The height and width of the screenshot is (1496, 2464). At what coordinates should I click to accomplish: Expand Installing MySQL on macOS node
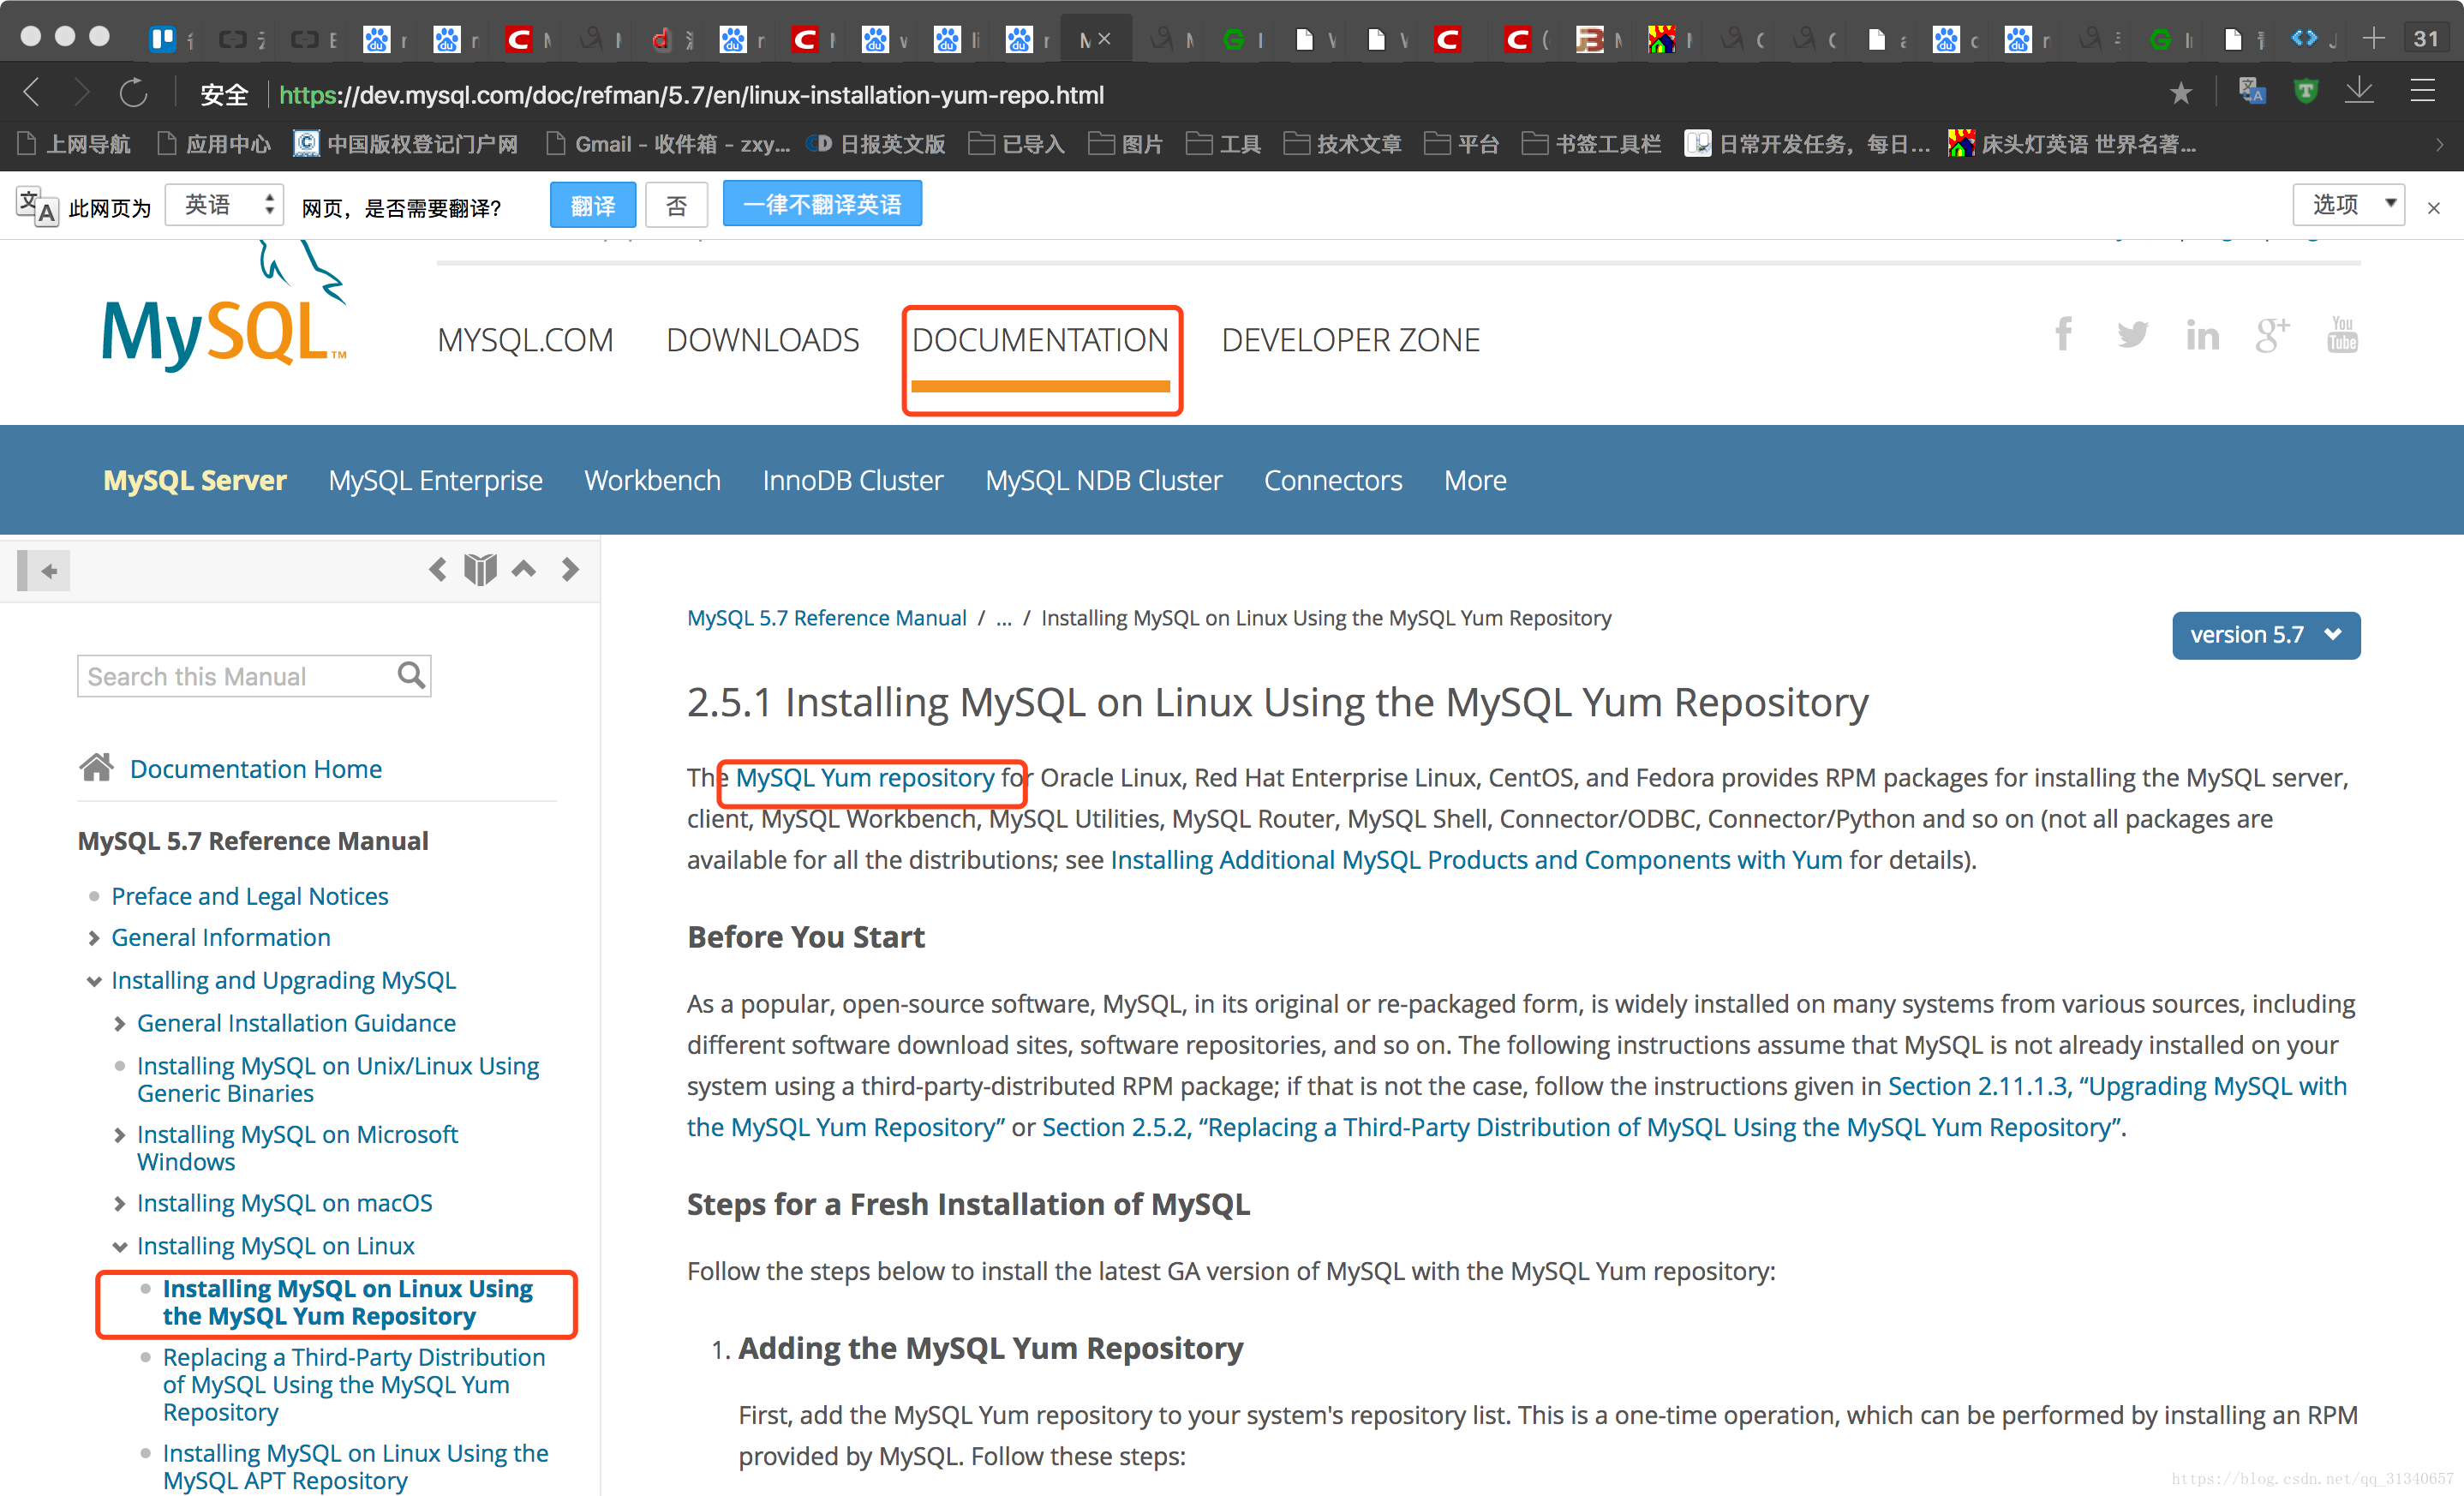click(x=120, y=1203)
